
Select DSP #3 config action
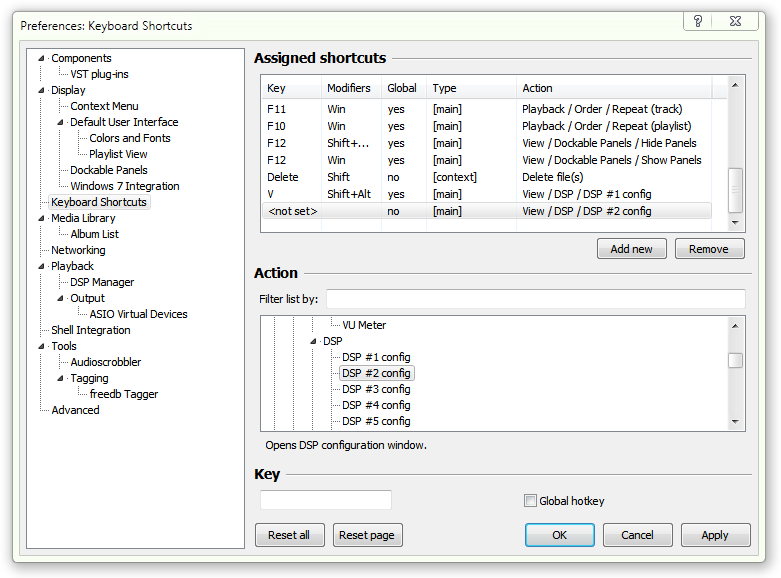click(x=376, y=389)
